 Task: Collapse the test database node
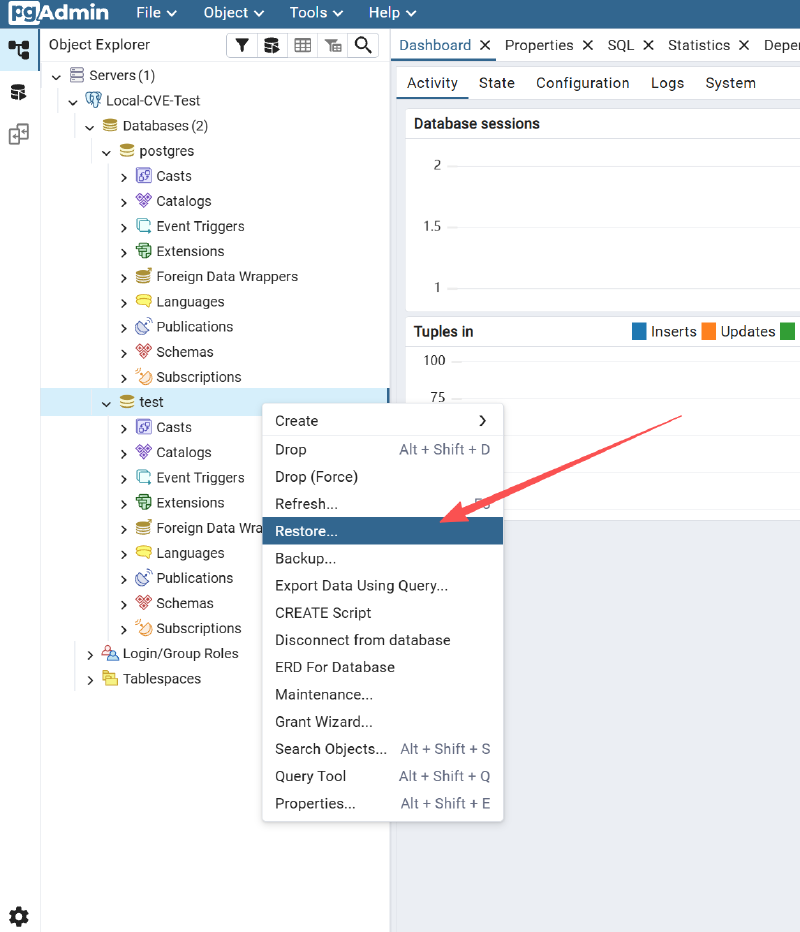coord(106,404)
